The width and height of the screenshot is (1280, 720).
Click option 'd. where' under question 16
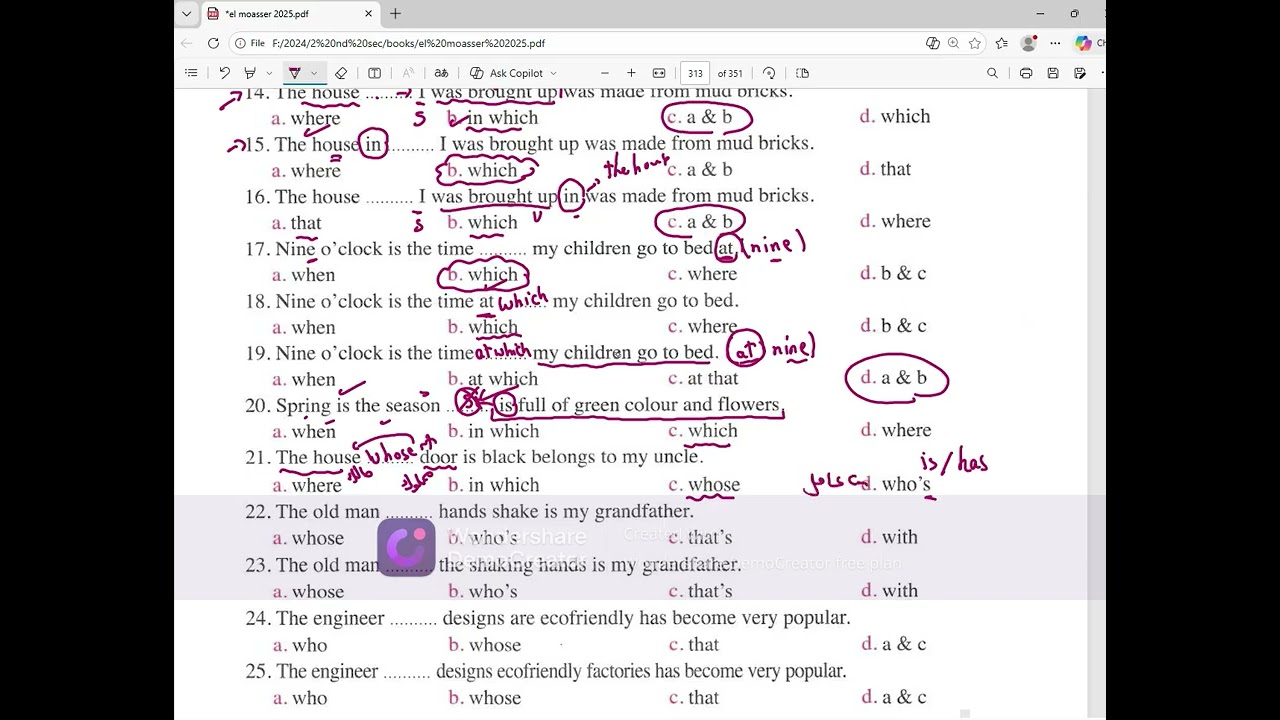coord(895,221)
